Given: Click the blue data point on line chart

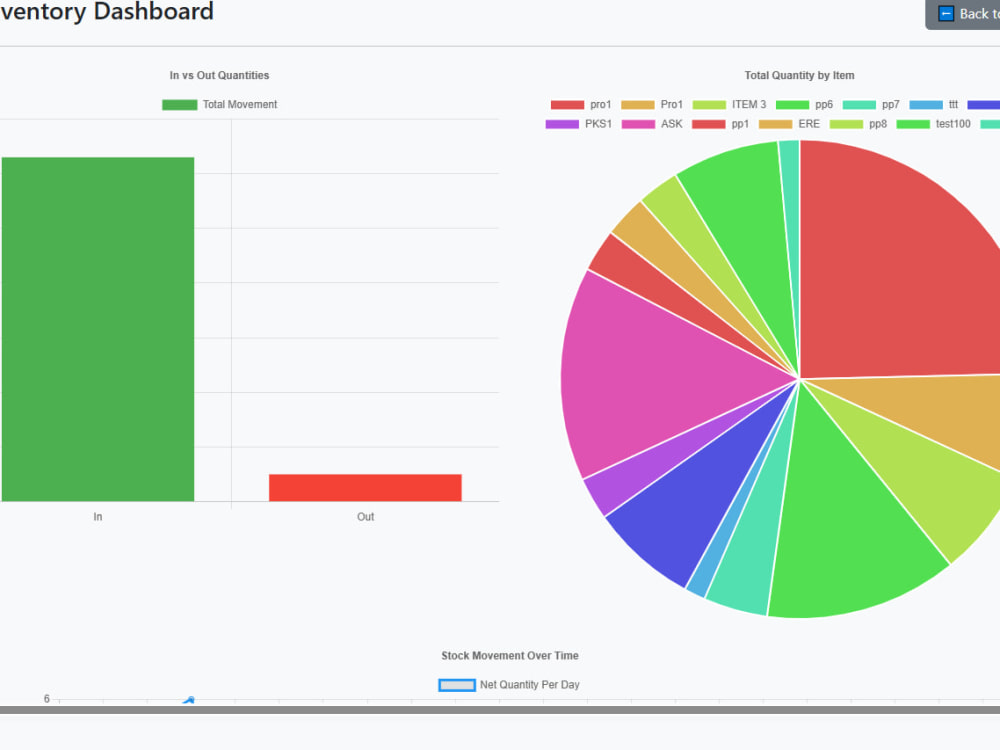Looking at the screenshot, I should point(189,700).
